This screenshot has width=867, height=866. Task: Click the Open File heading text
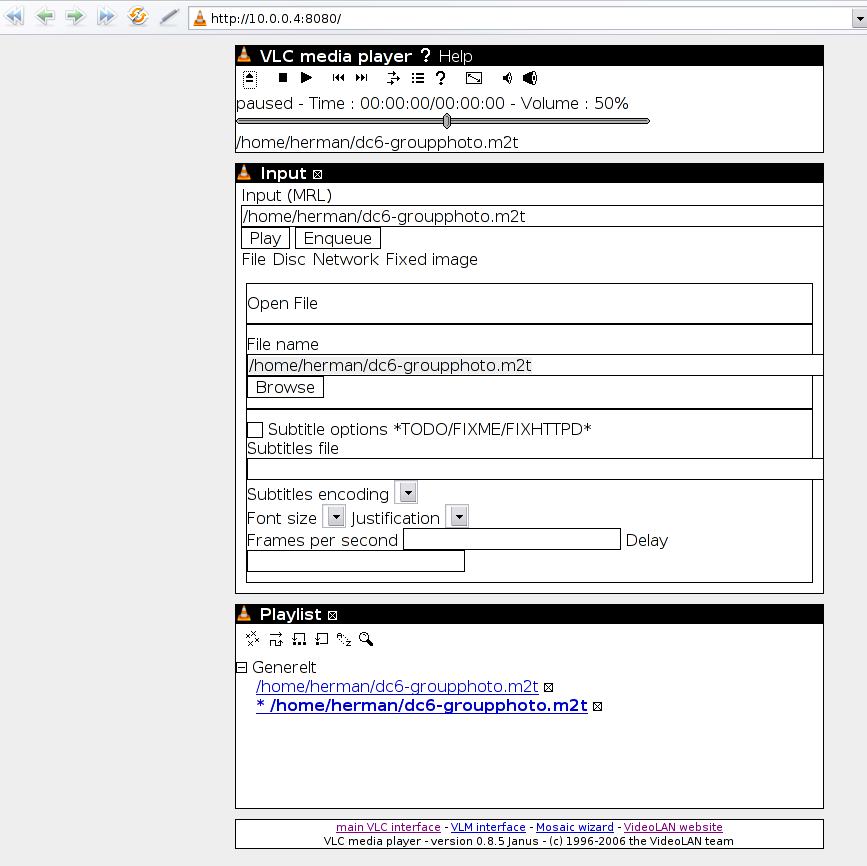(x=283, y=304)
